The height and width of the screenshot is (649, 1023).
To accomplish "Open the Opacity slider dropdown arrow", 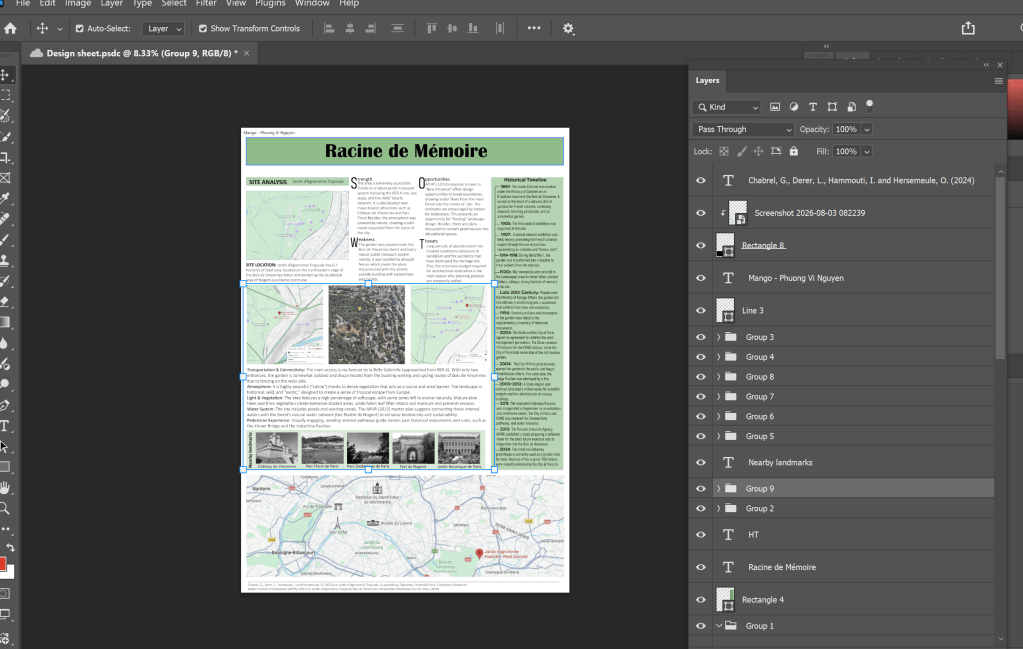I will (x=867, y=129).
